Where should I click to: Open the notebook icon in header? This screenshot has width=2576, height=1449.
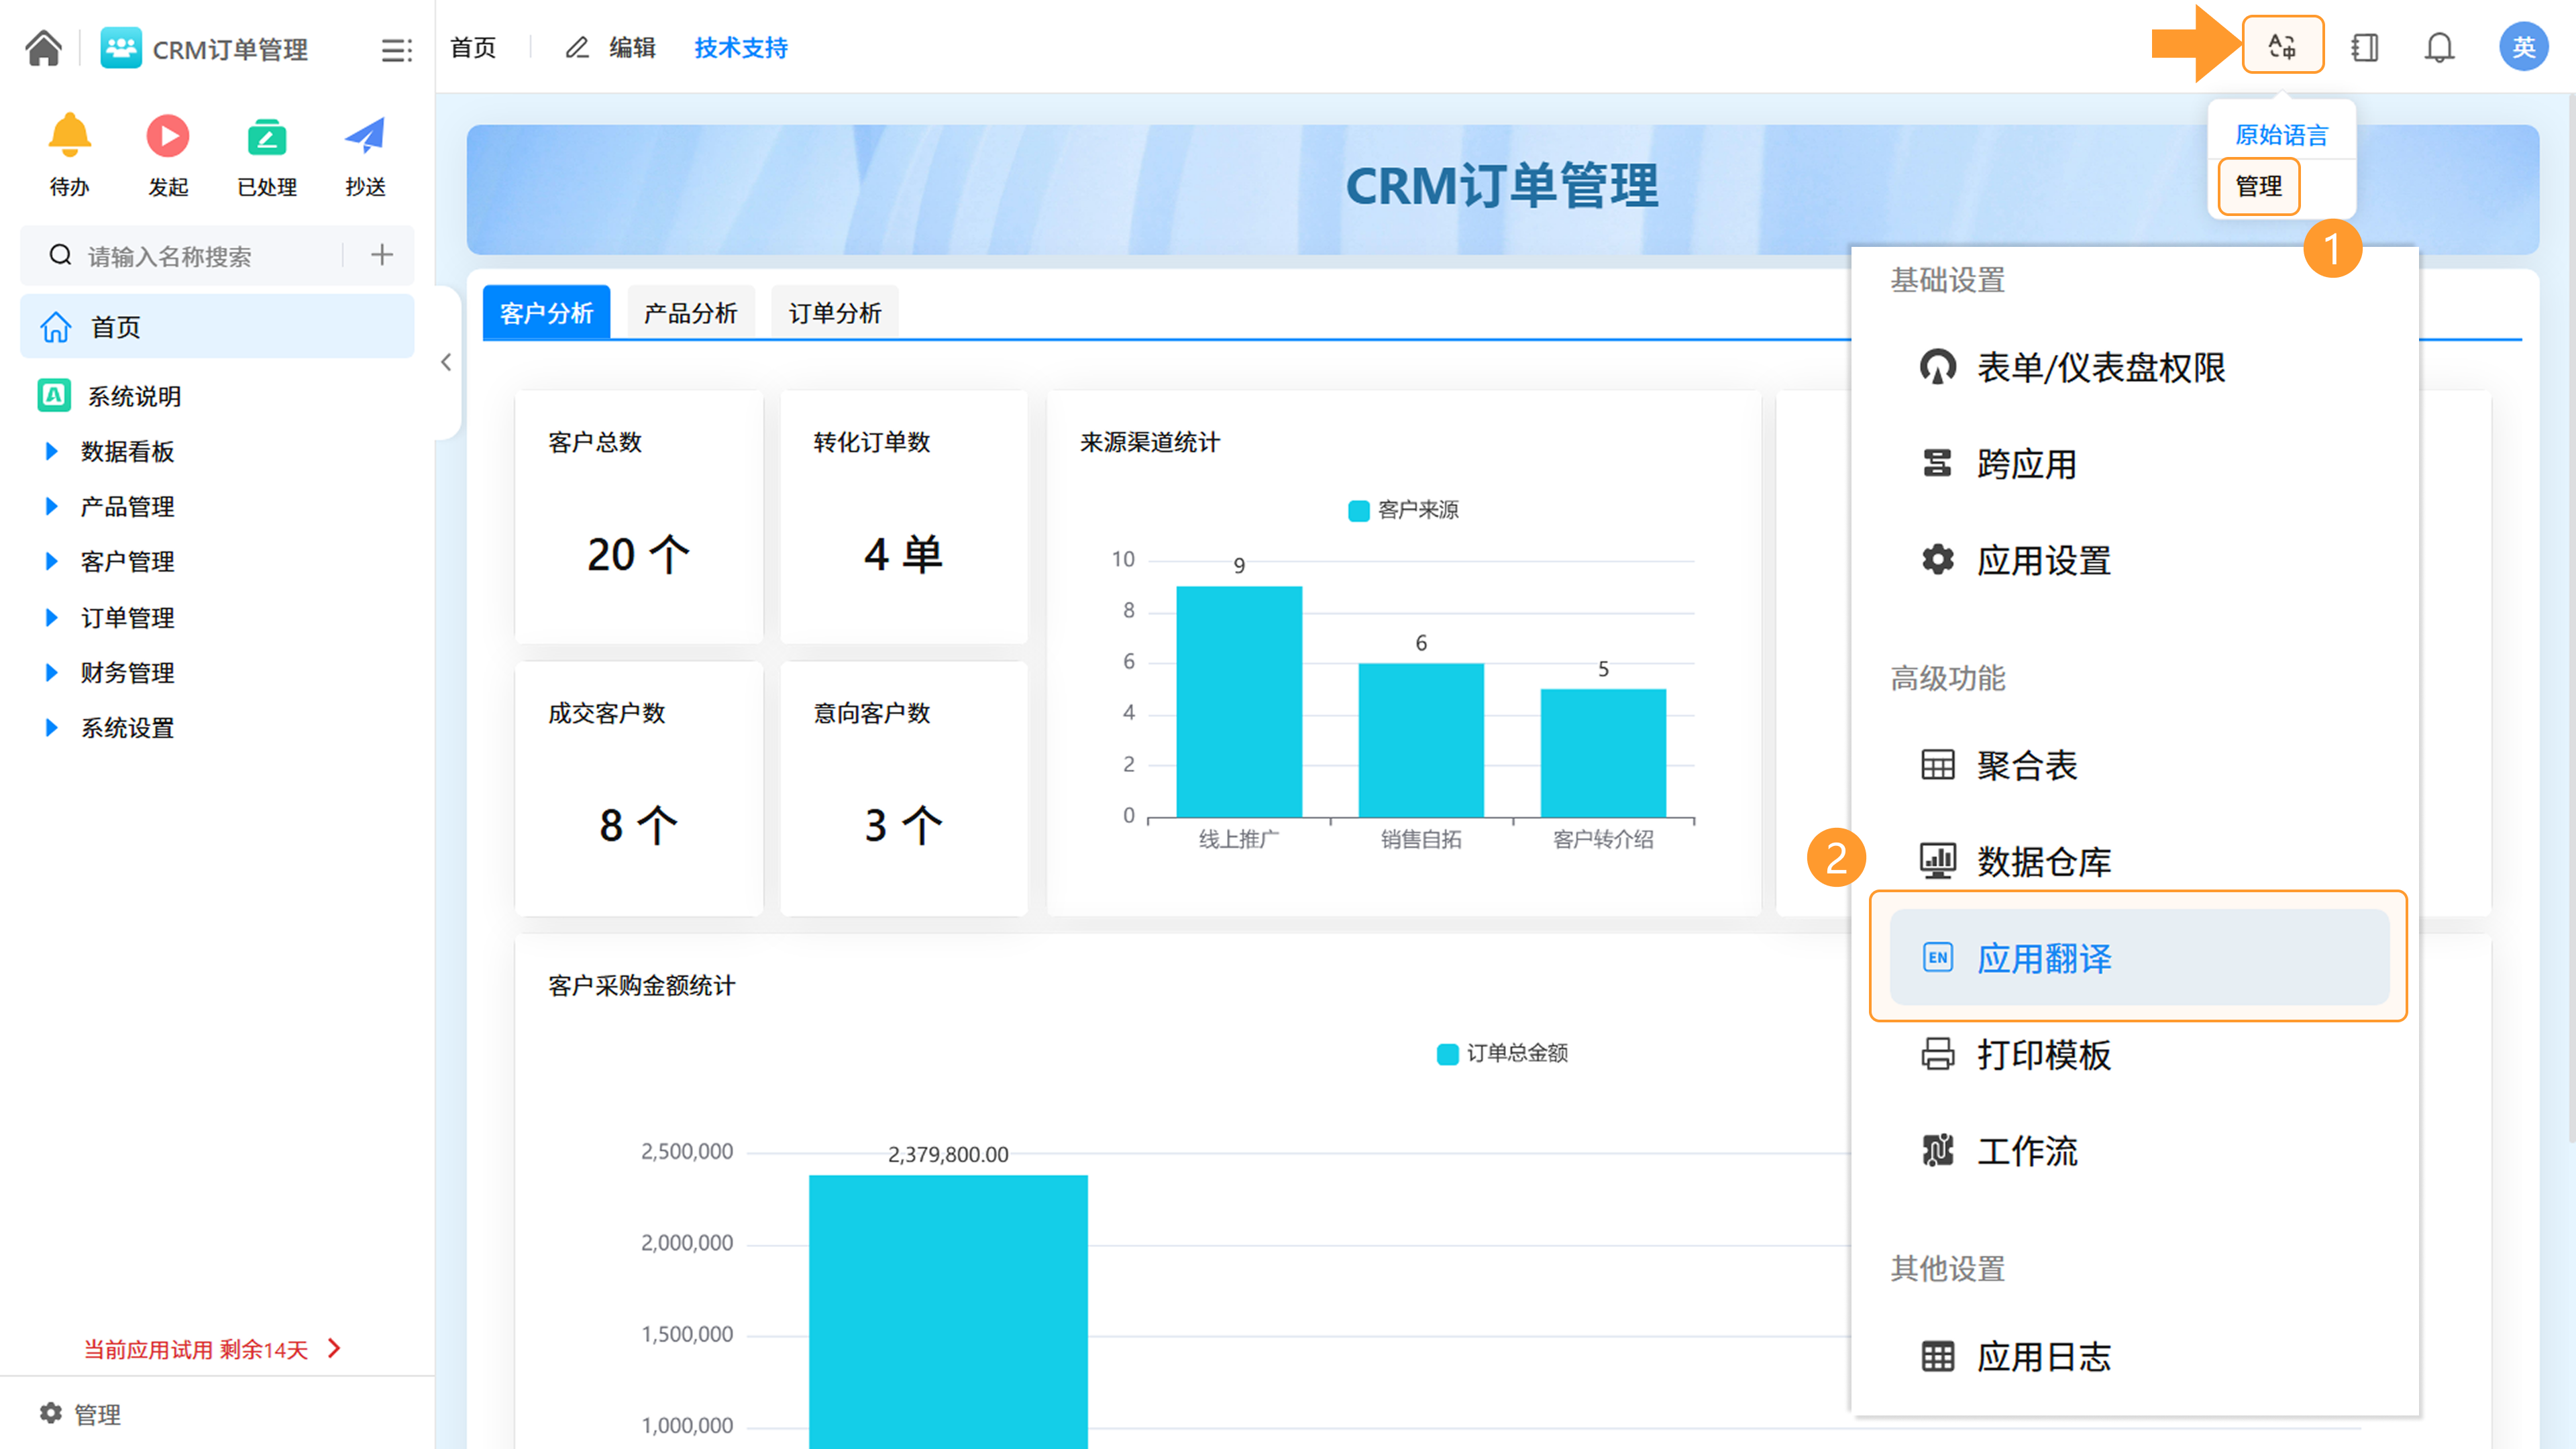point(2364,47)
